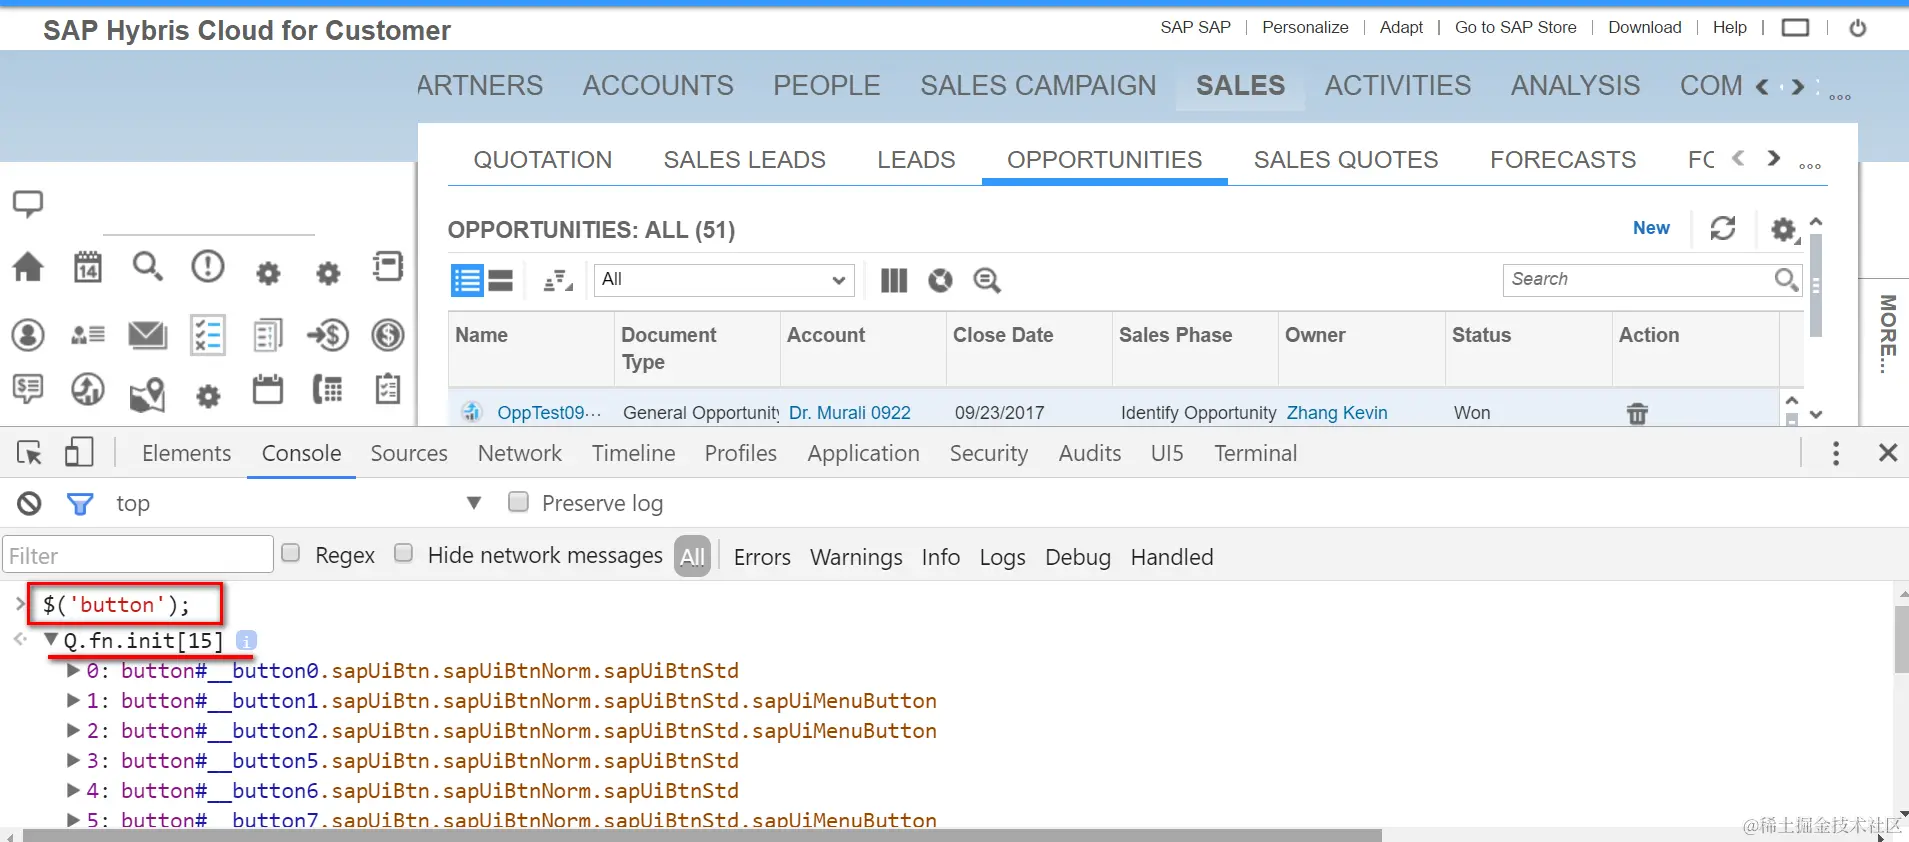This screenshot has width=1909, height=842.
Task: Enable the Preserve log checkbox
Action: [518, 502]
